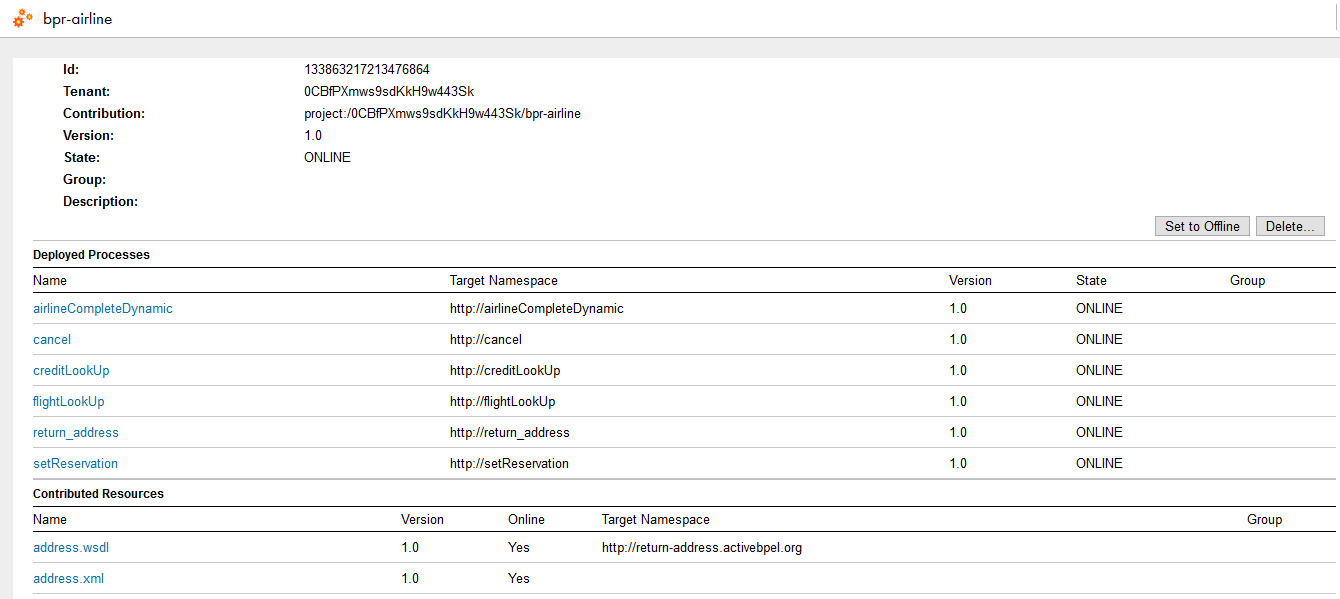
Task: Select the Tenant value 0CBfPXmws9sdKkH9w443Sk
Action: click(x=389, y=92)
